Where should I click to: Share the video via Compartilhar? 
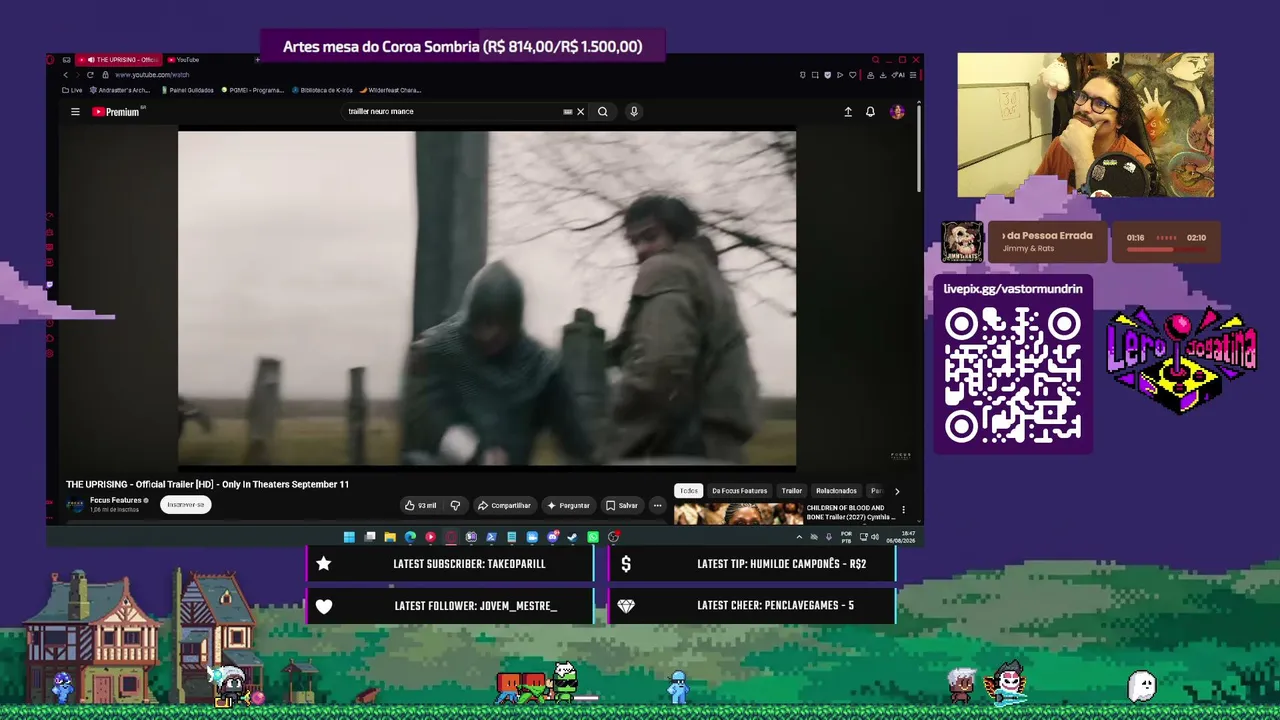(504, 505)
